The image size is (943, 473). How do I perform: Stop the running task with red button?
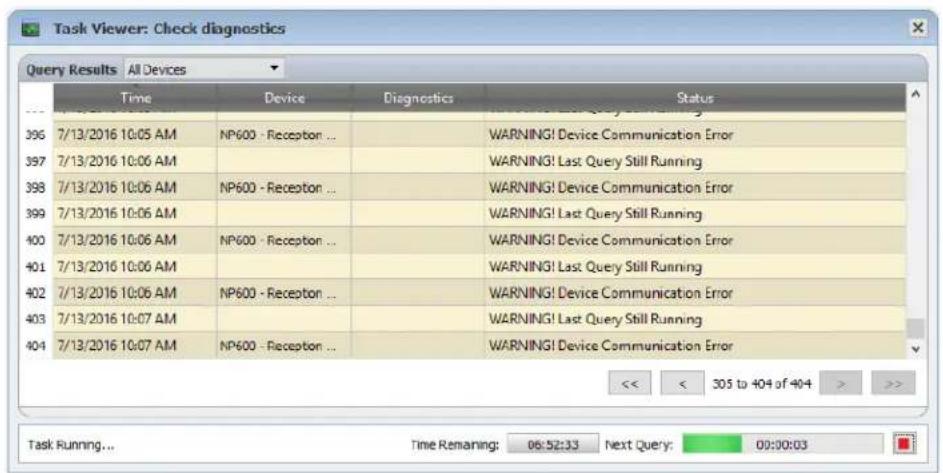click(x=903, y=444)
